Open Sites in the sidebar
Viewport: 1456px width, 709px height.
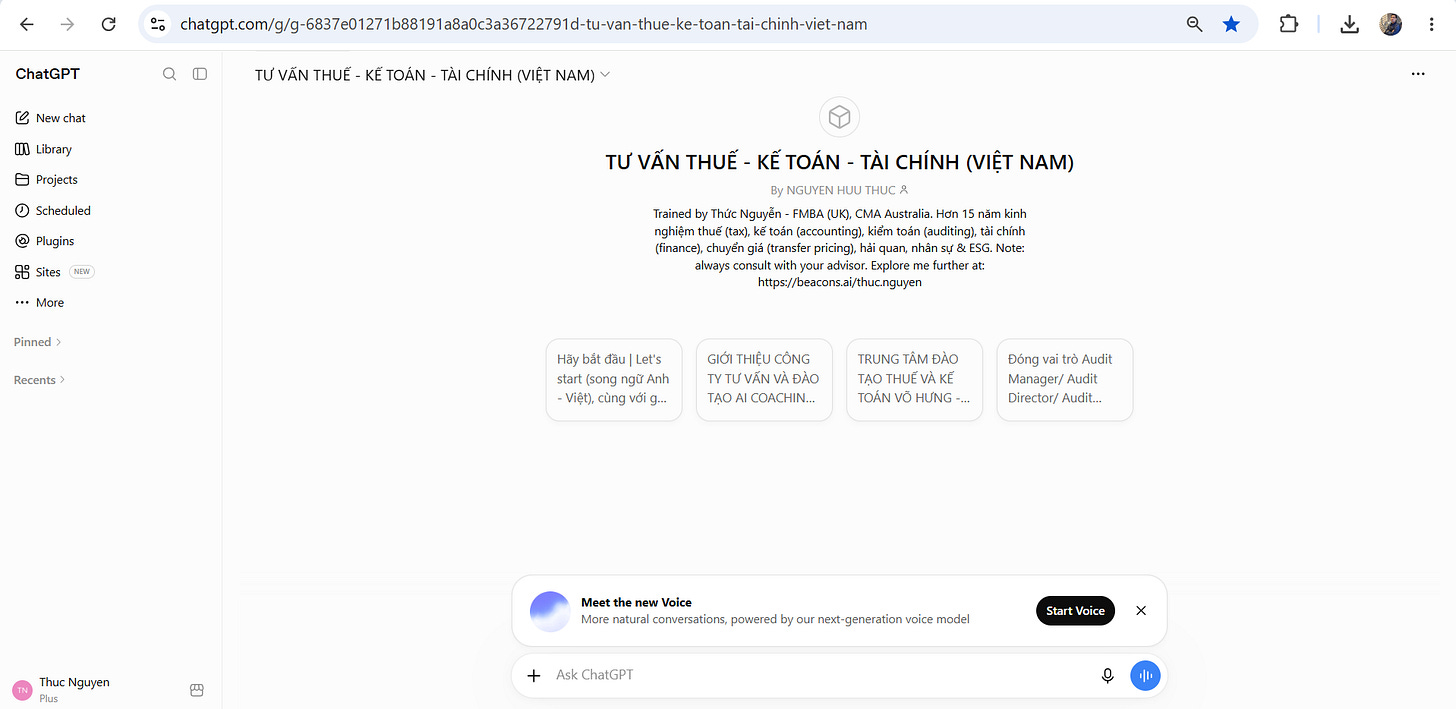(x=111, y=272)
